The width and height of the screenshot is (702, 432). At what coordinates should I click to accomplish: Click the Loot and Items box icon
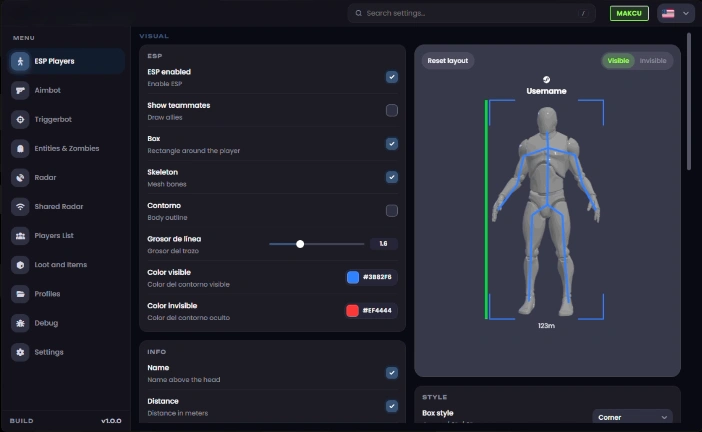(x=20, y=265)
